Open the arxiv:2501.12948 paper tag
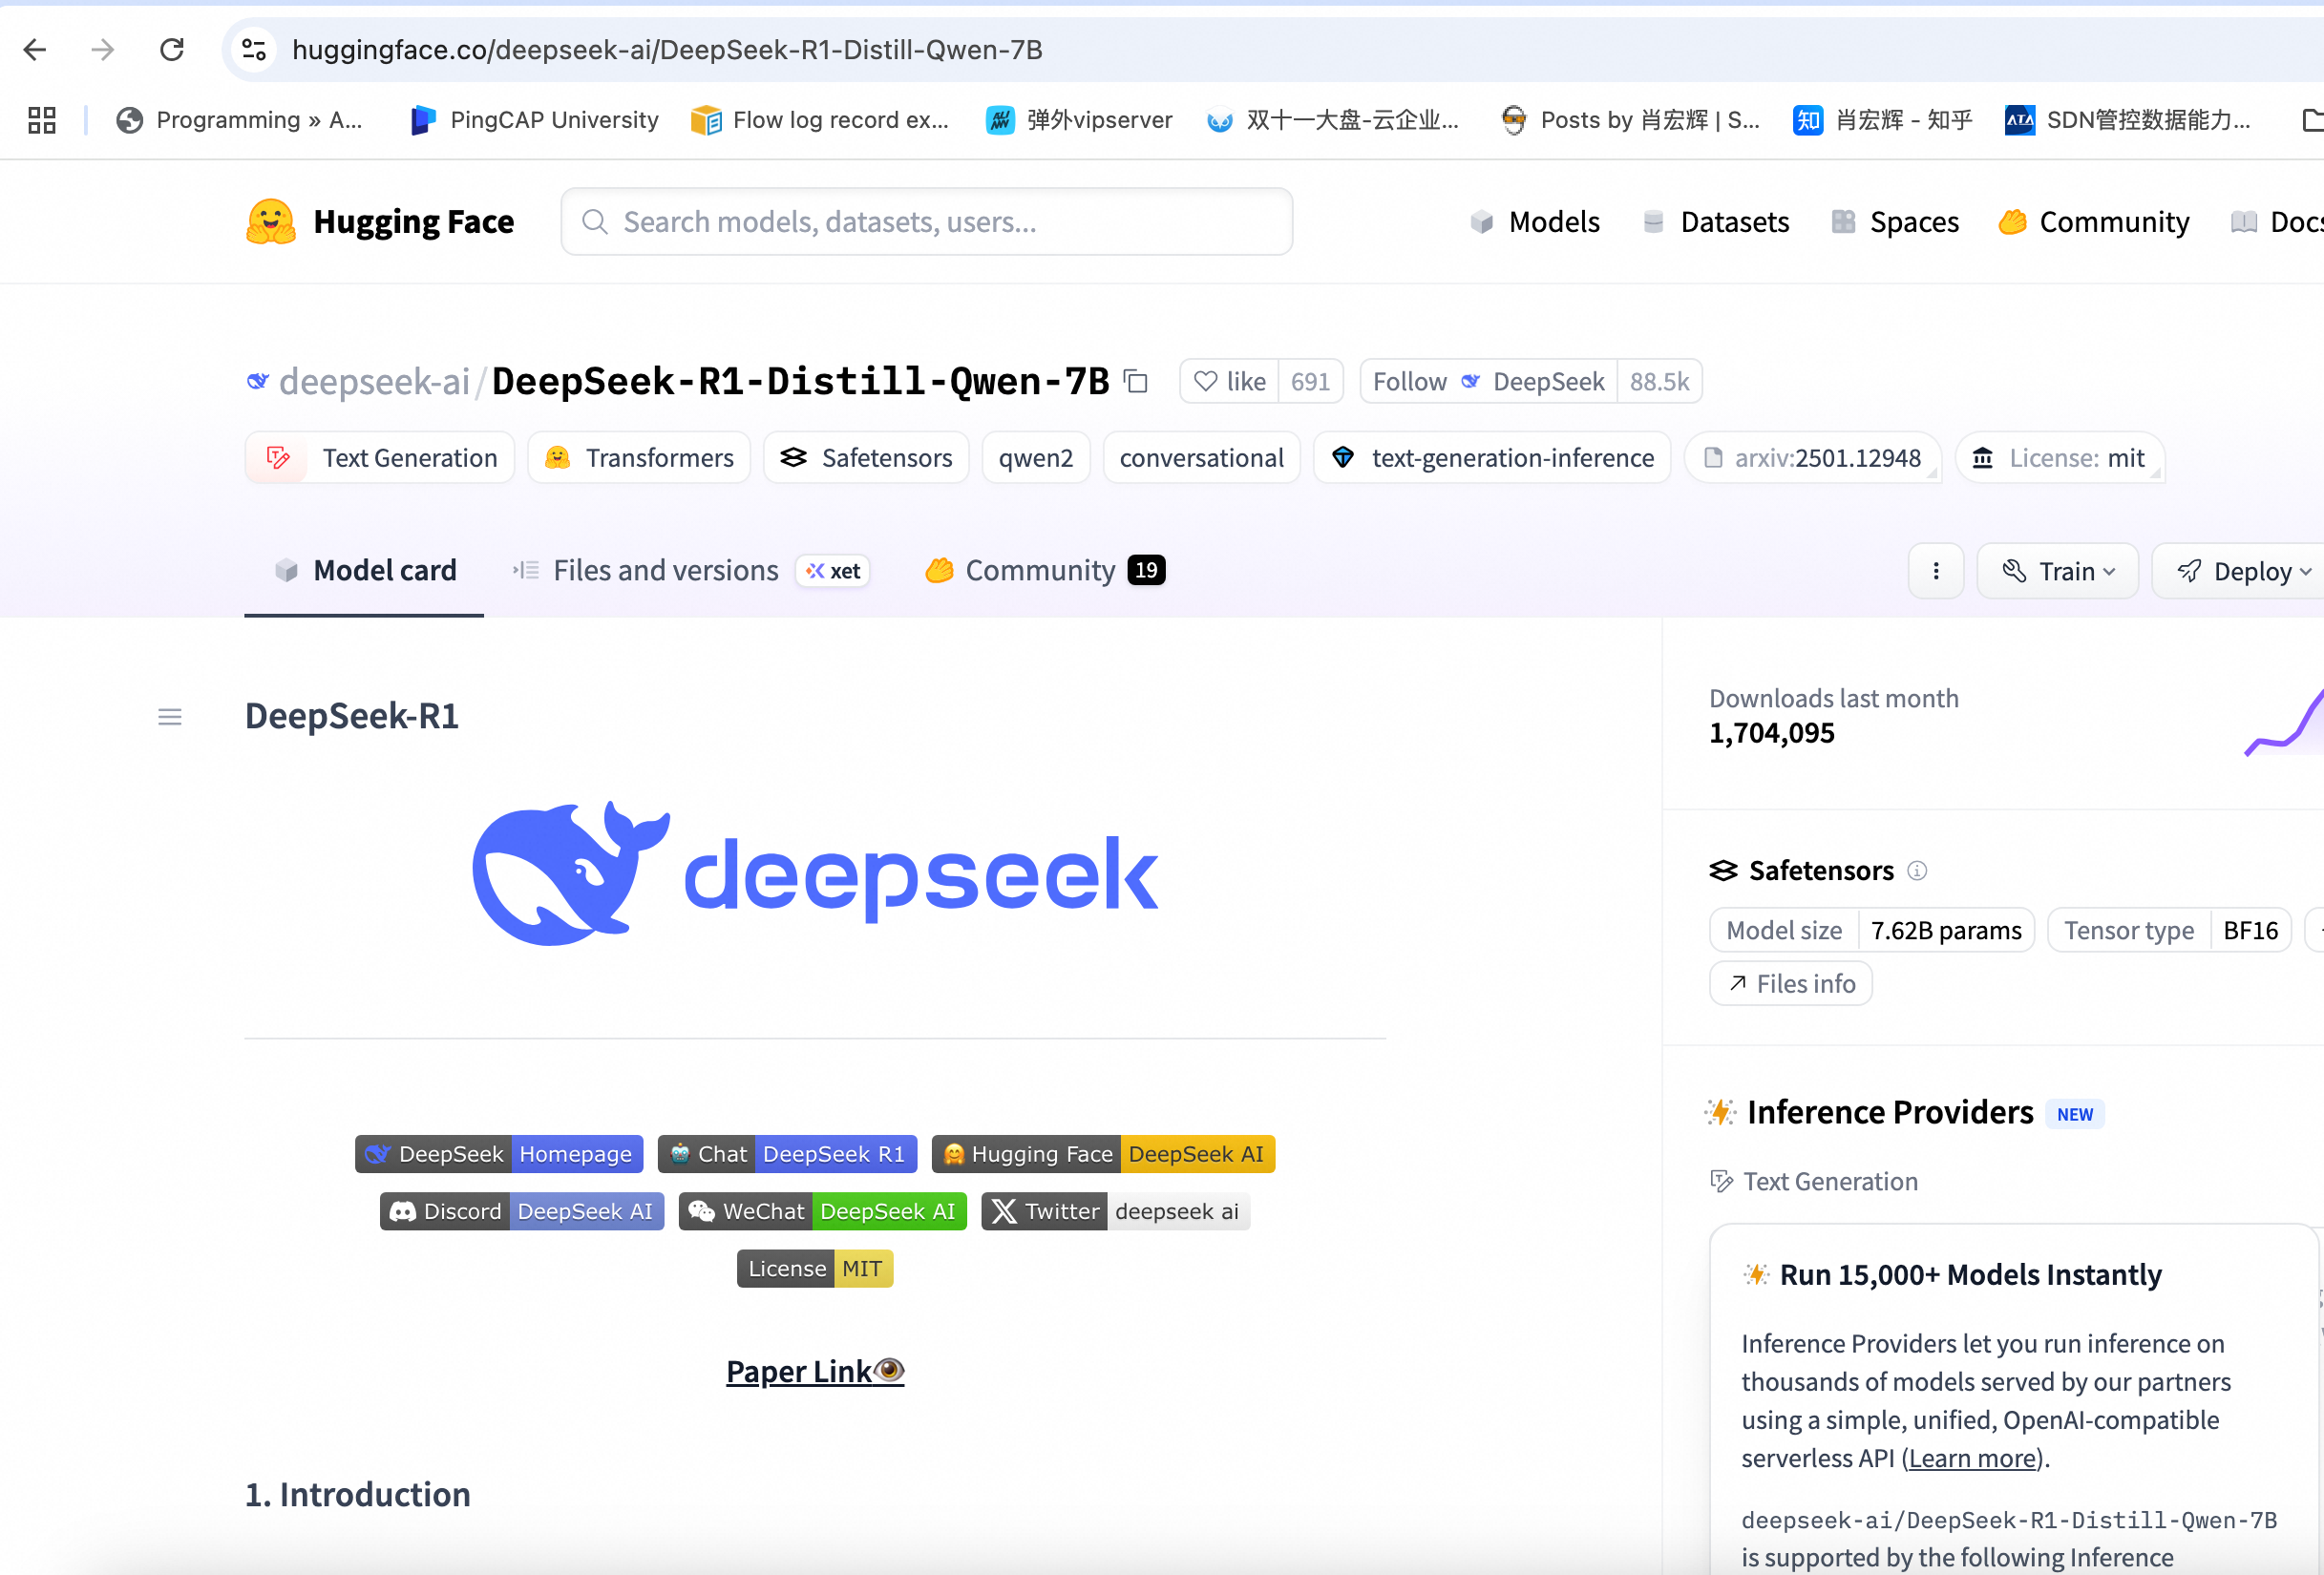2324x1575 pixels. (x=1814, y=457)
